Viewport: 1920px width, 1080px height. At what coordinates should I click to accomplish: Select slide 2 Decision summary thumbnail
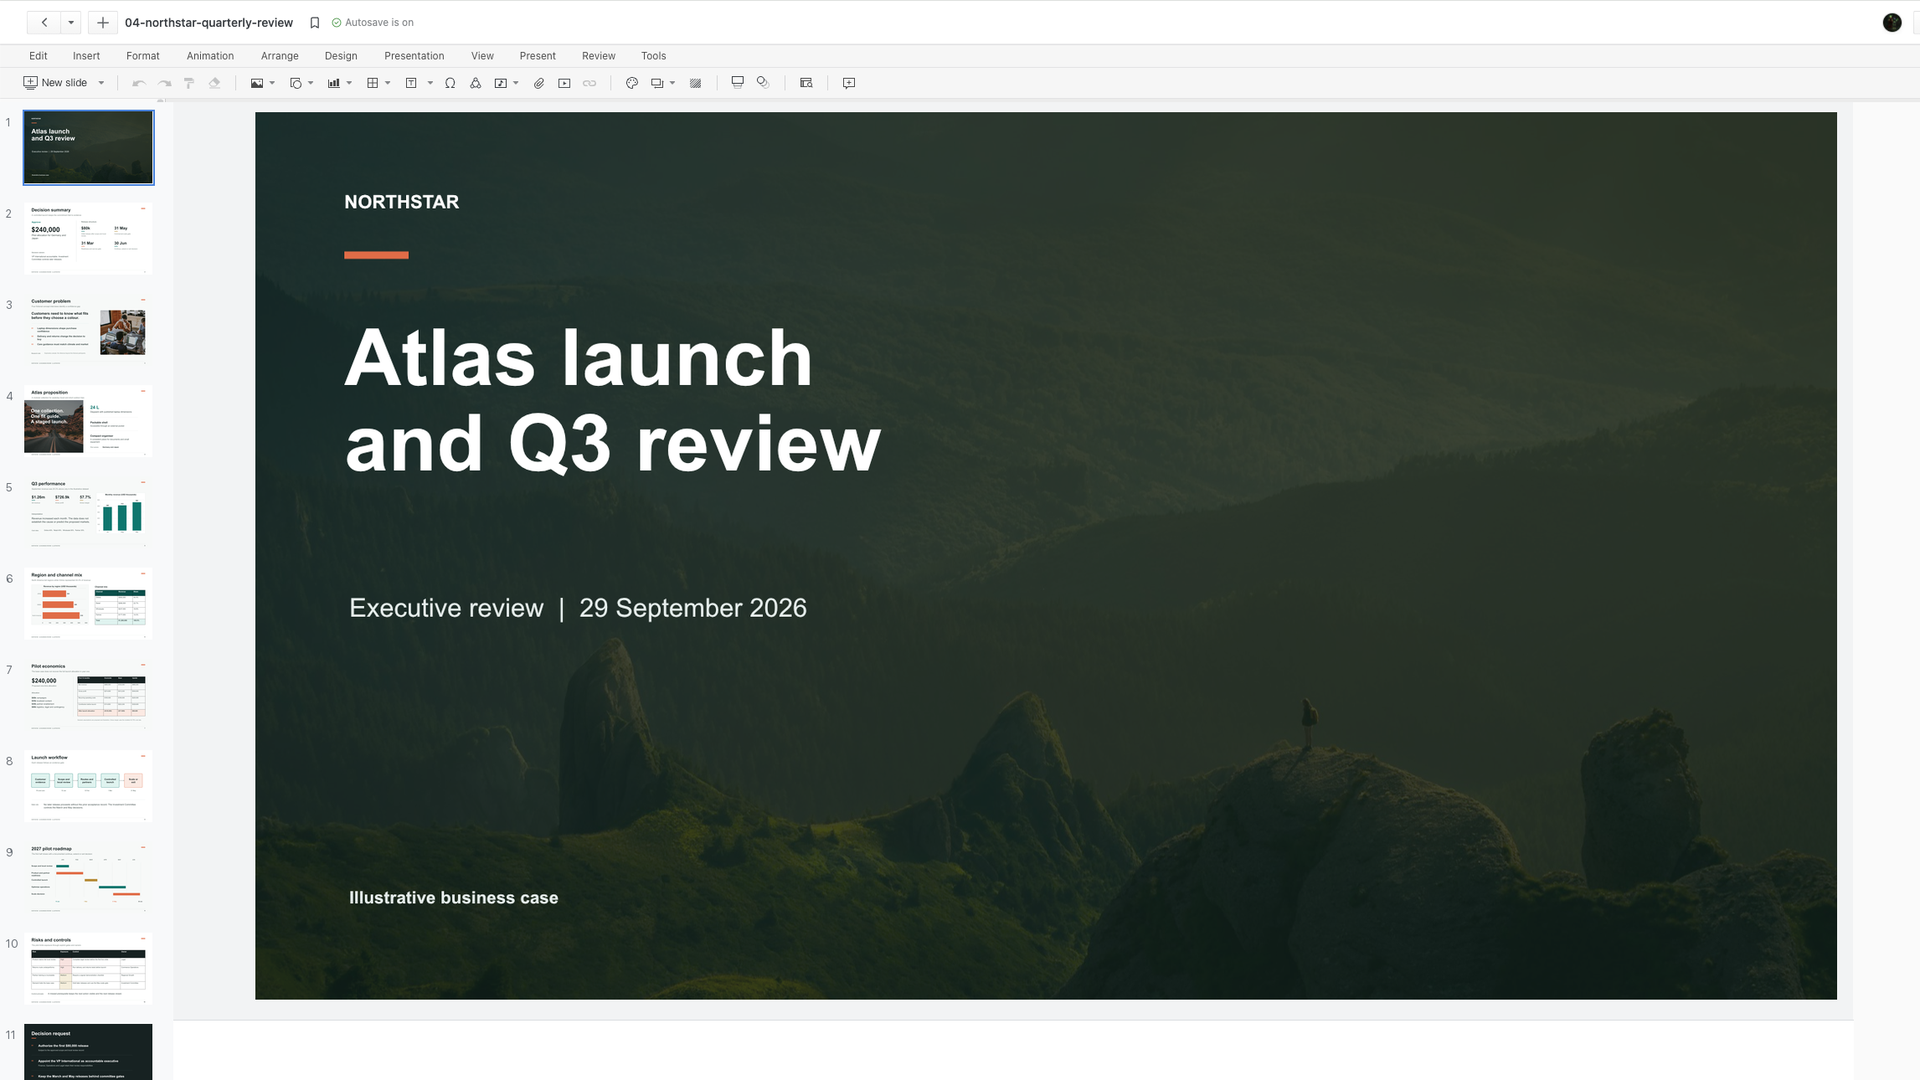[x=88, y=239]
